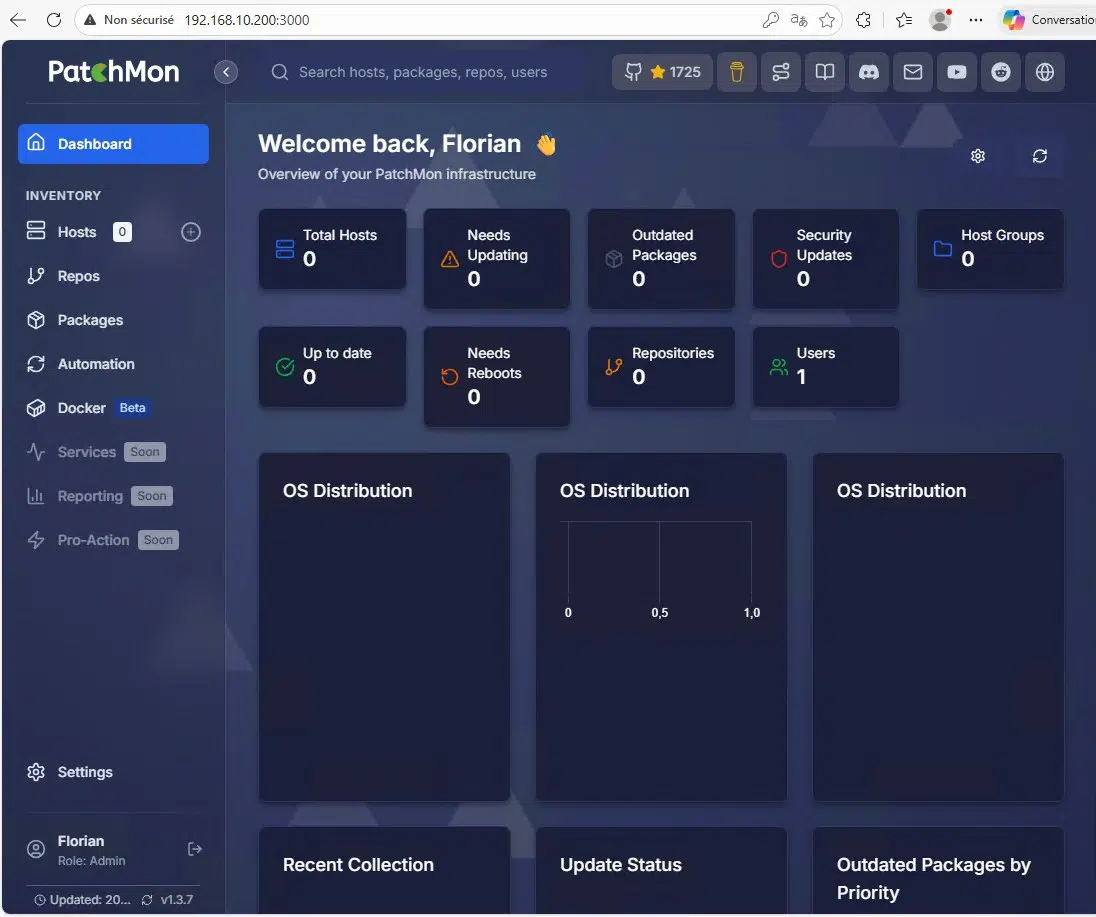Open the Security Updates stat card
Image resolution: width=1096 pixels, height=917 pixels.
point(825,258)
